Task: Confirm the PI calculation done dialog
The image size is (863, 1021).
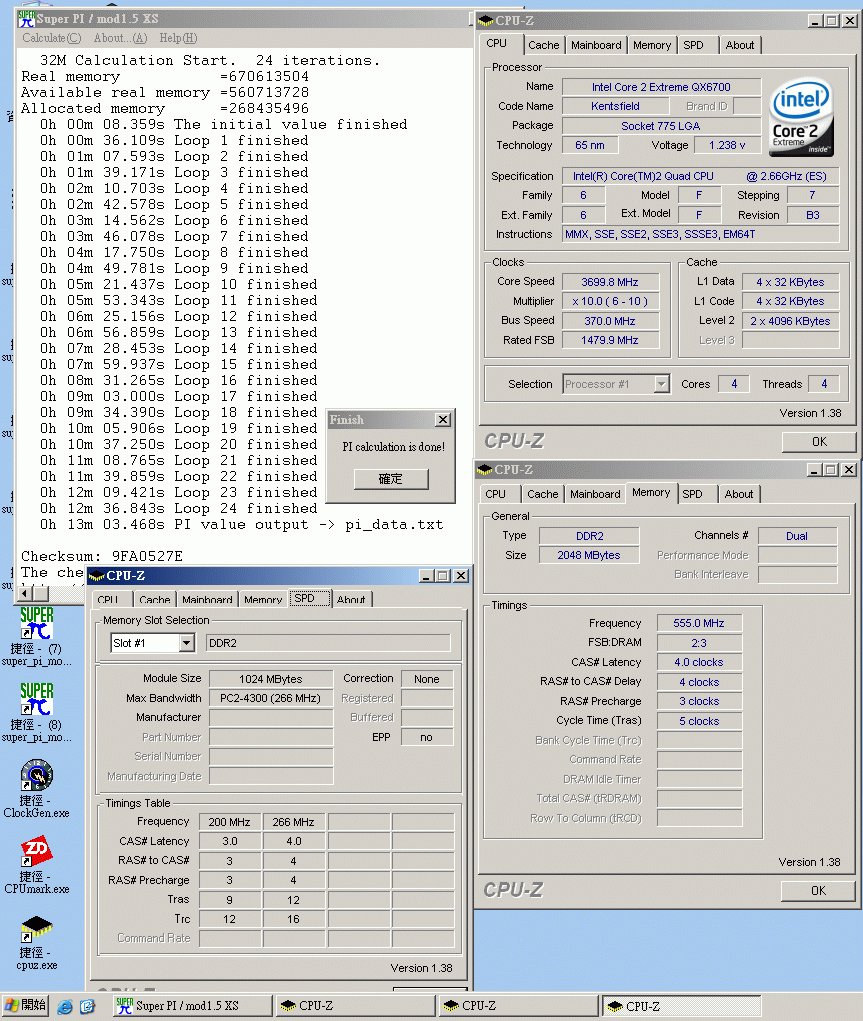Action: 391,479
